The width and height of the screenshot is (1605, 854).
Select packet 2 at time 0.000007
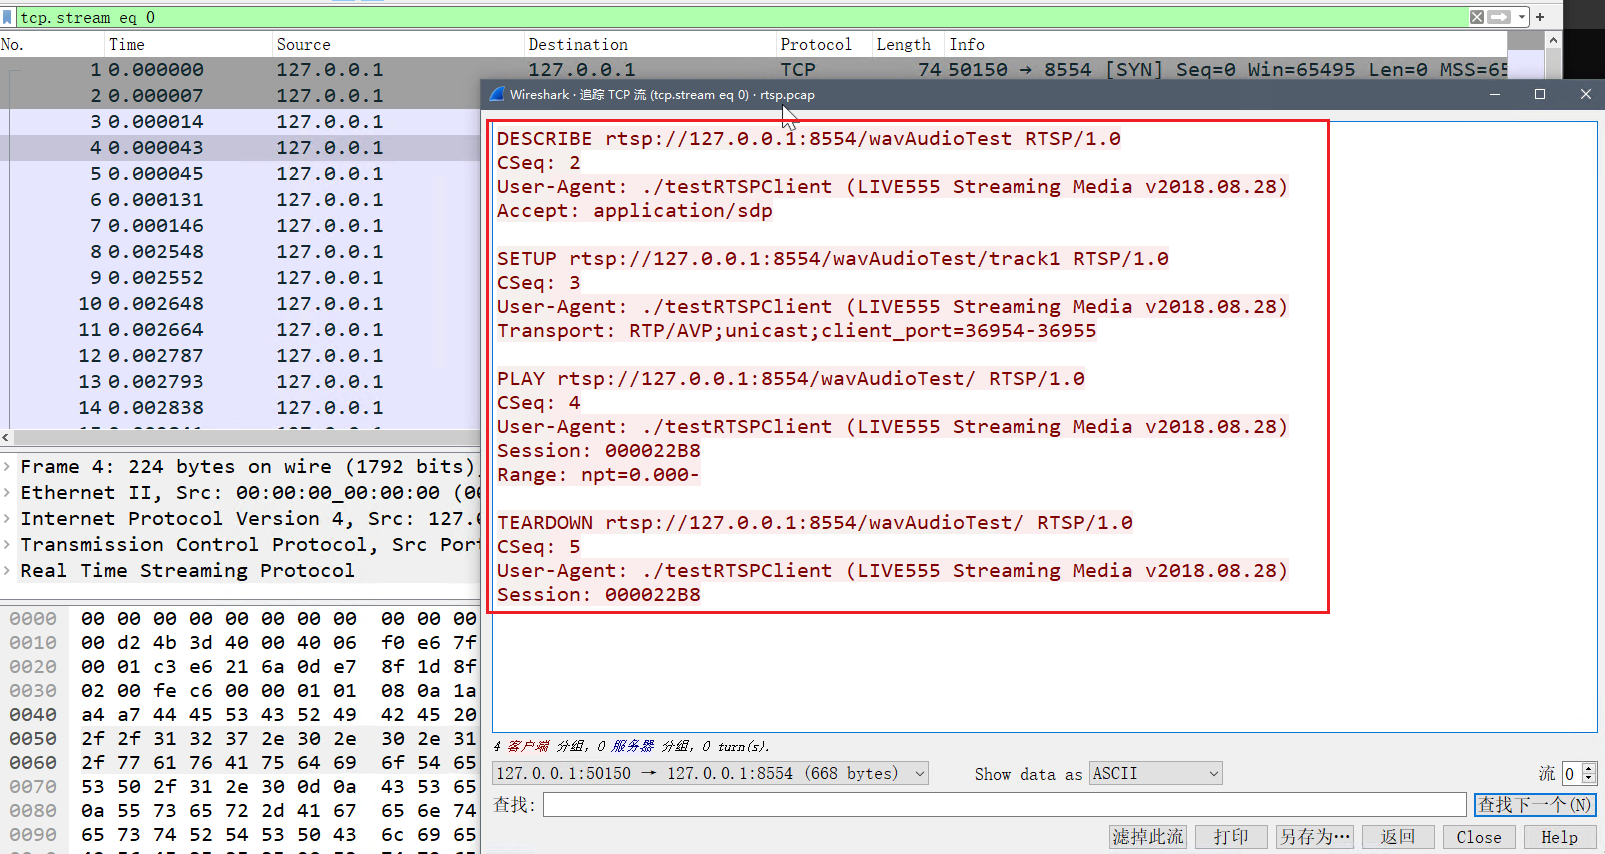240,95
